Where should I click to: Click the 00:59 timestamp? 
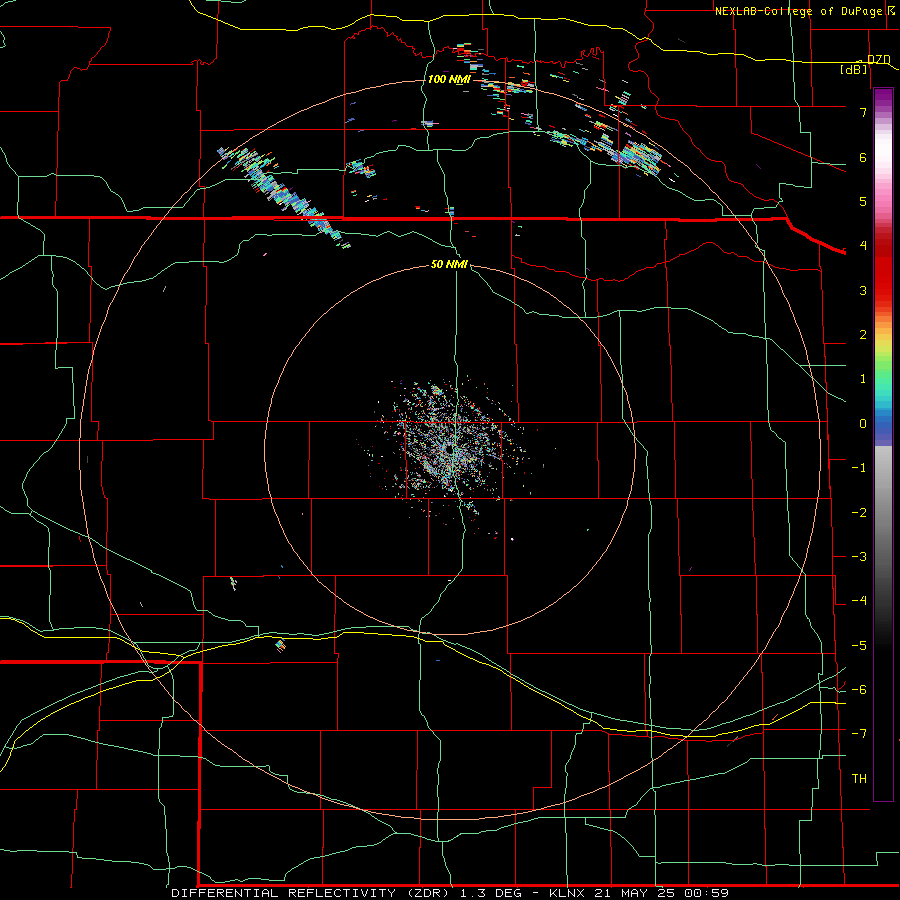coord(705,893)
